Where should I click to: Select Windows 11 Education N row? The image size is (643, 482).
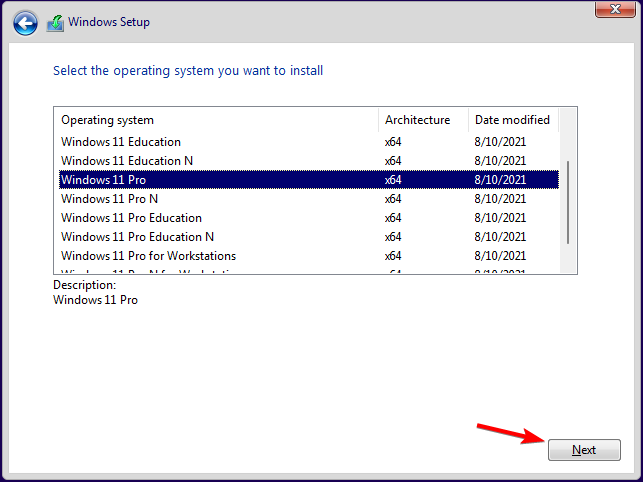pos(309,161)
